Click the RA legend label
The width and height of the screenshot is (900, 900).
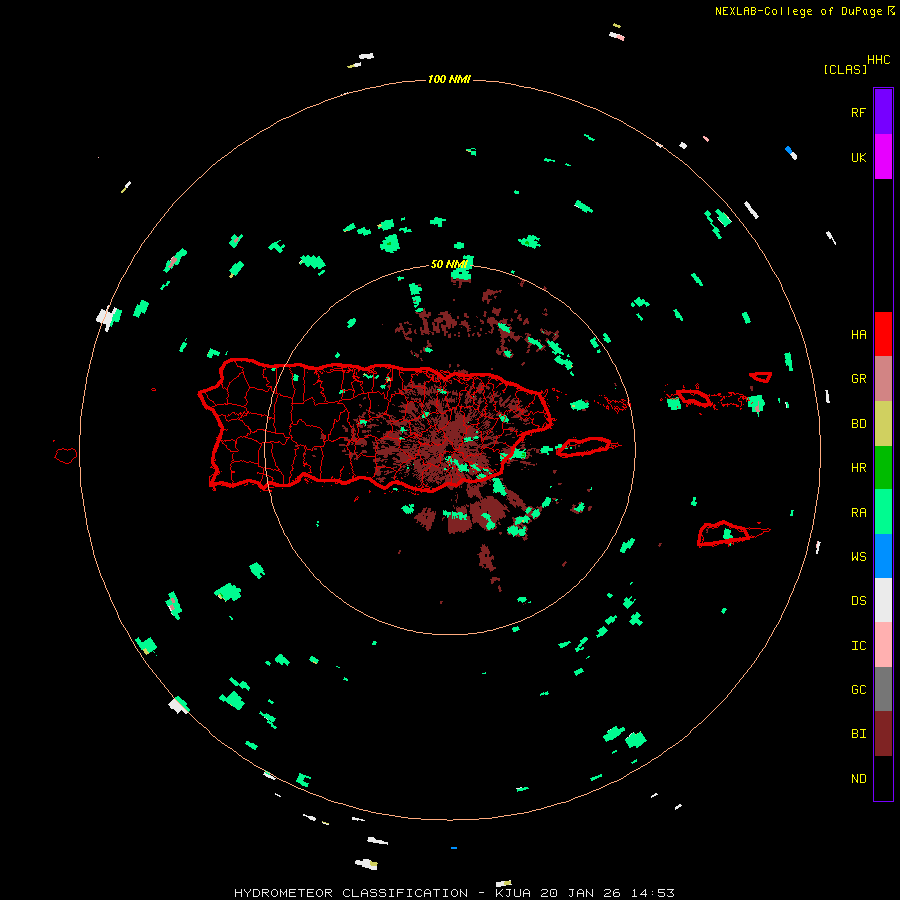pos(858,513)
